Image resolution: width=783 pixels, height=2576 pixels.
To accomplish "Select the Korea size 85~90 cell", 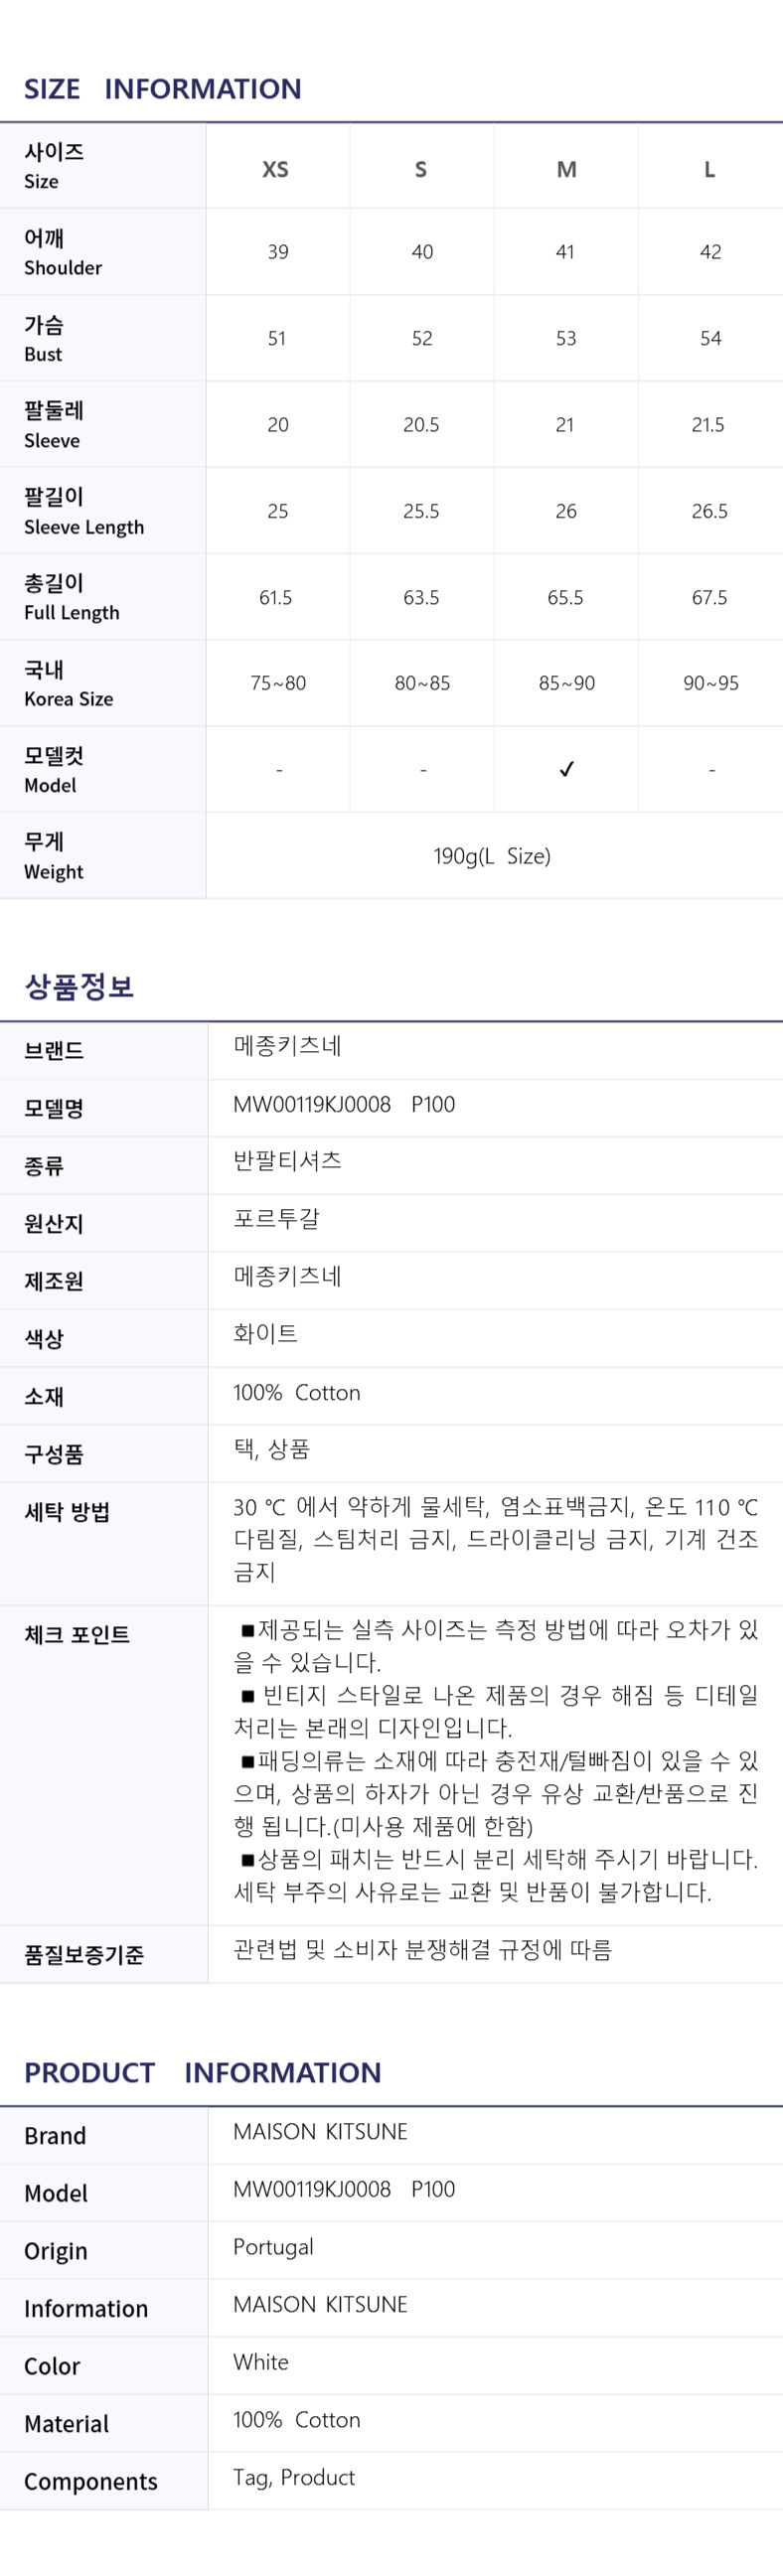I will (x=566, y=683).
